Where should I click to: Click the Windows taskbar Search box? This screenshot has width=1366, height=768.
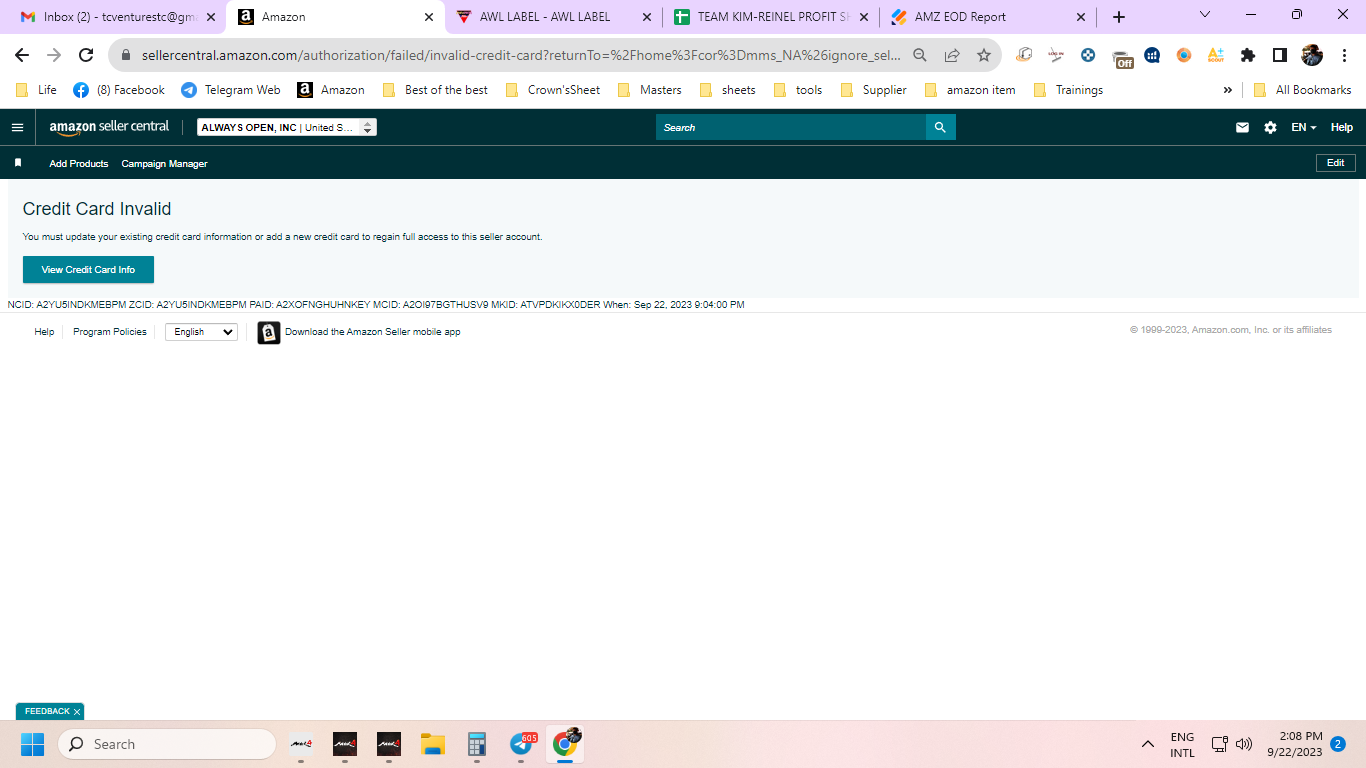(x=167, y=744)
